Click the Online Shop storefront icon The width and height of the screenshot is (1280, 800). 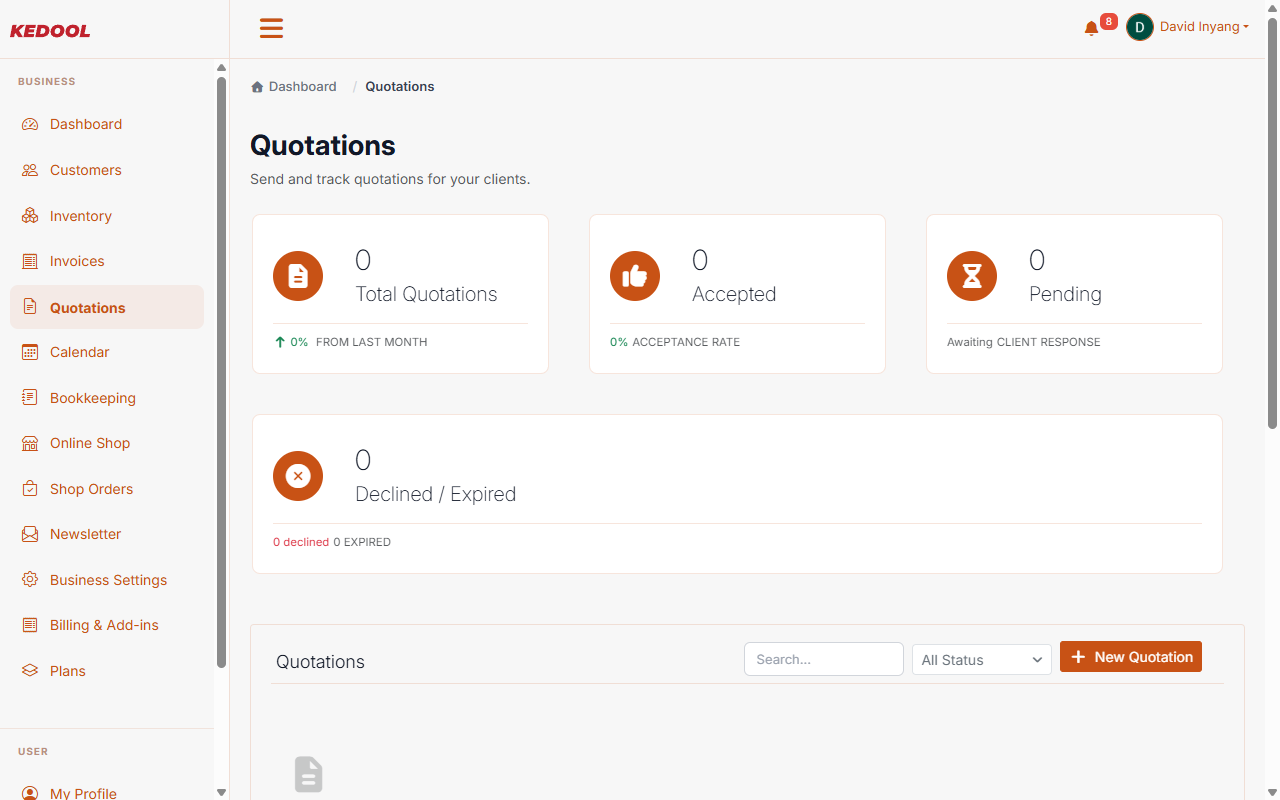click(30, 443)
